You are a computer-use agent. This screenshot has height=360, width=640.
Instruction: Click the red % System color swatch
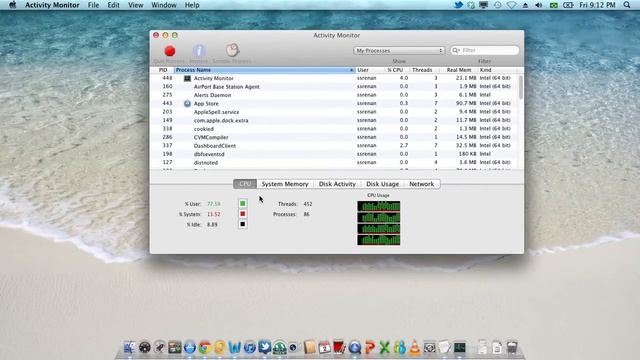[242, 214]
